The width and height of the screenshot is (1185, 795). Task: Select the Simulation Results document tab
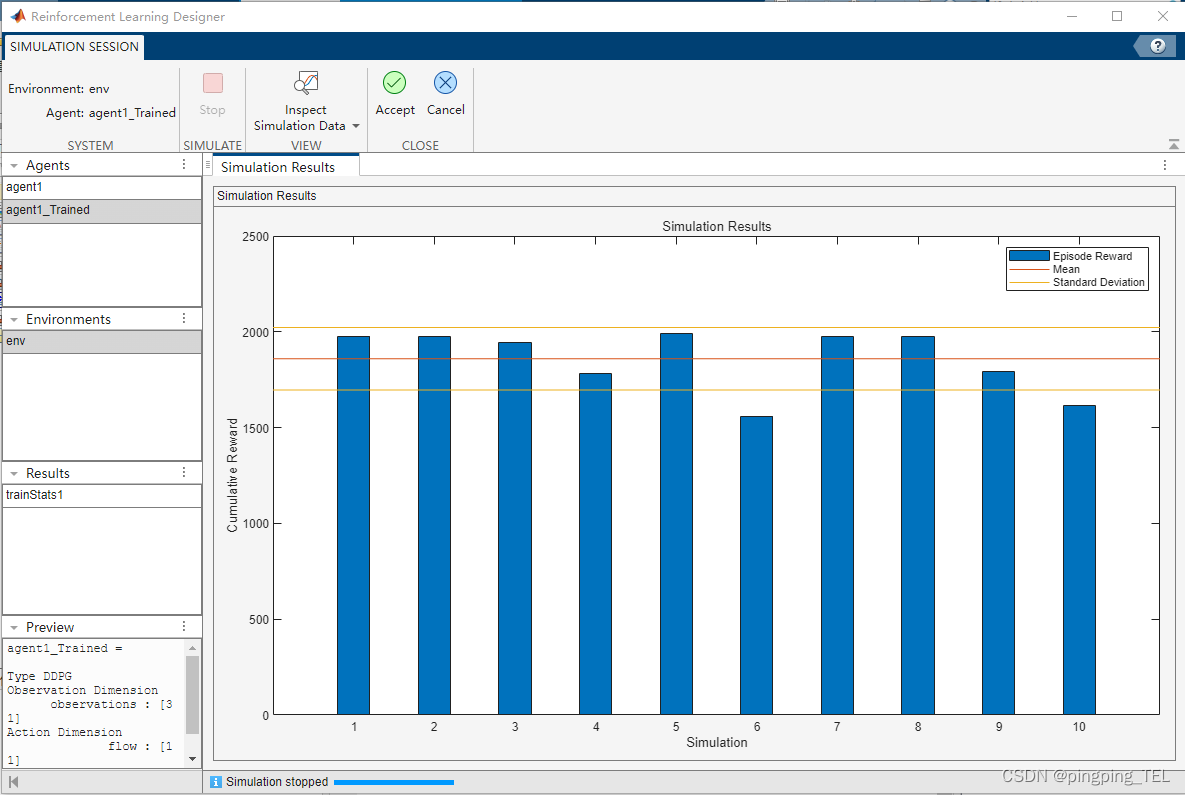click(278, 167)
